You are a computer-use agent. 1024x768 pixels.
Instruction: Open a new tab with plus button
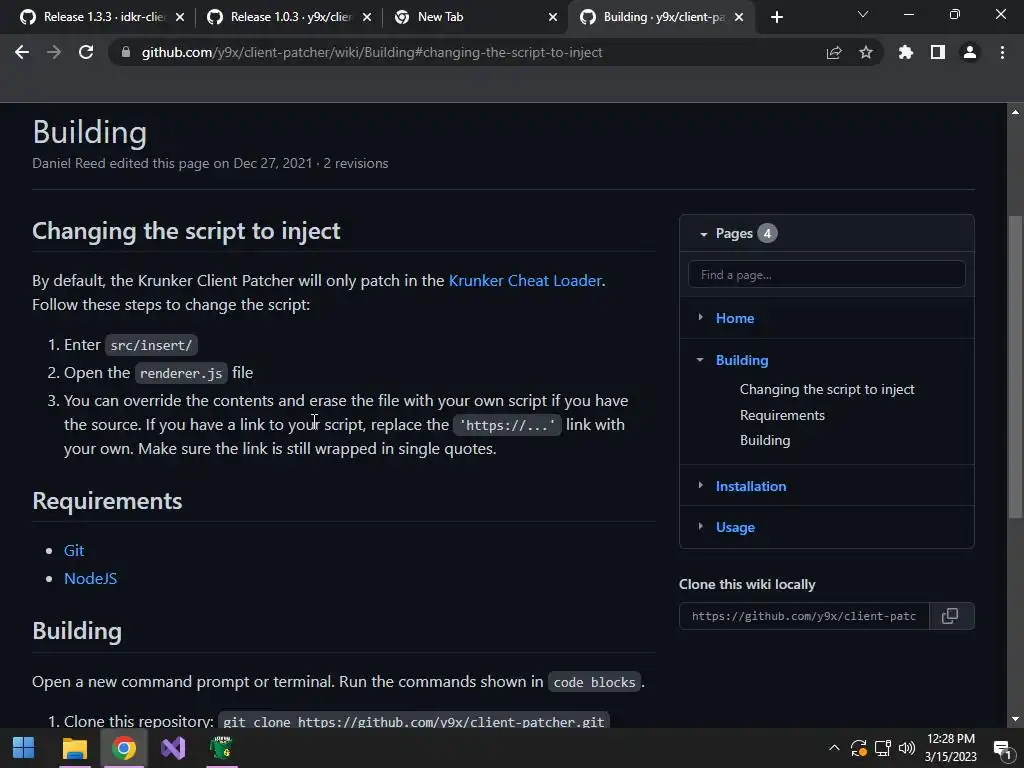coord(776,17)
